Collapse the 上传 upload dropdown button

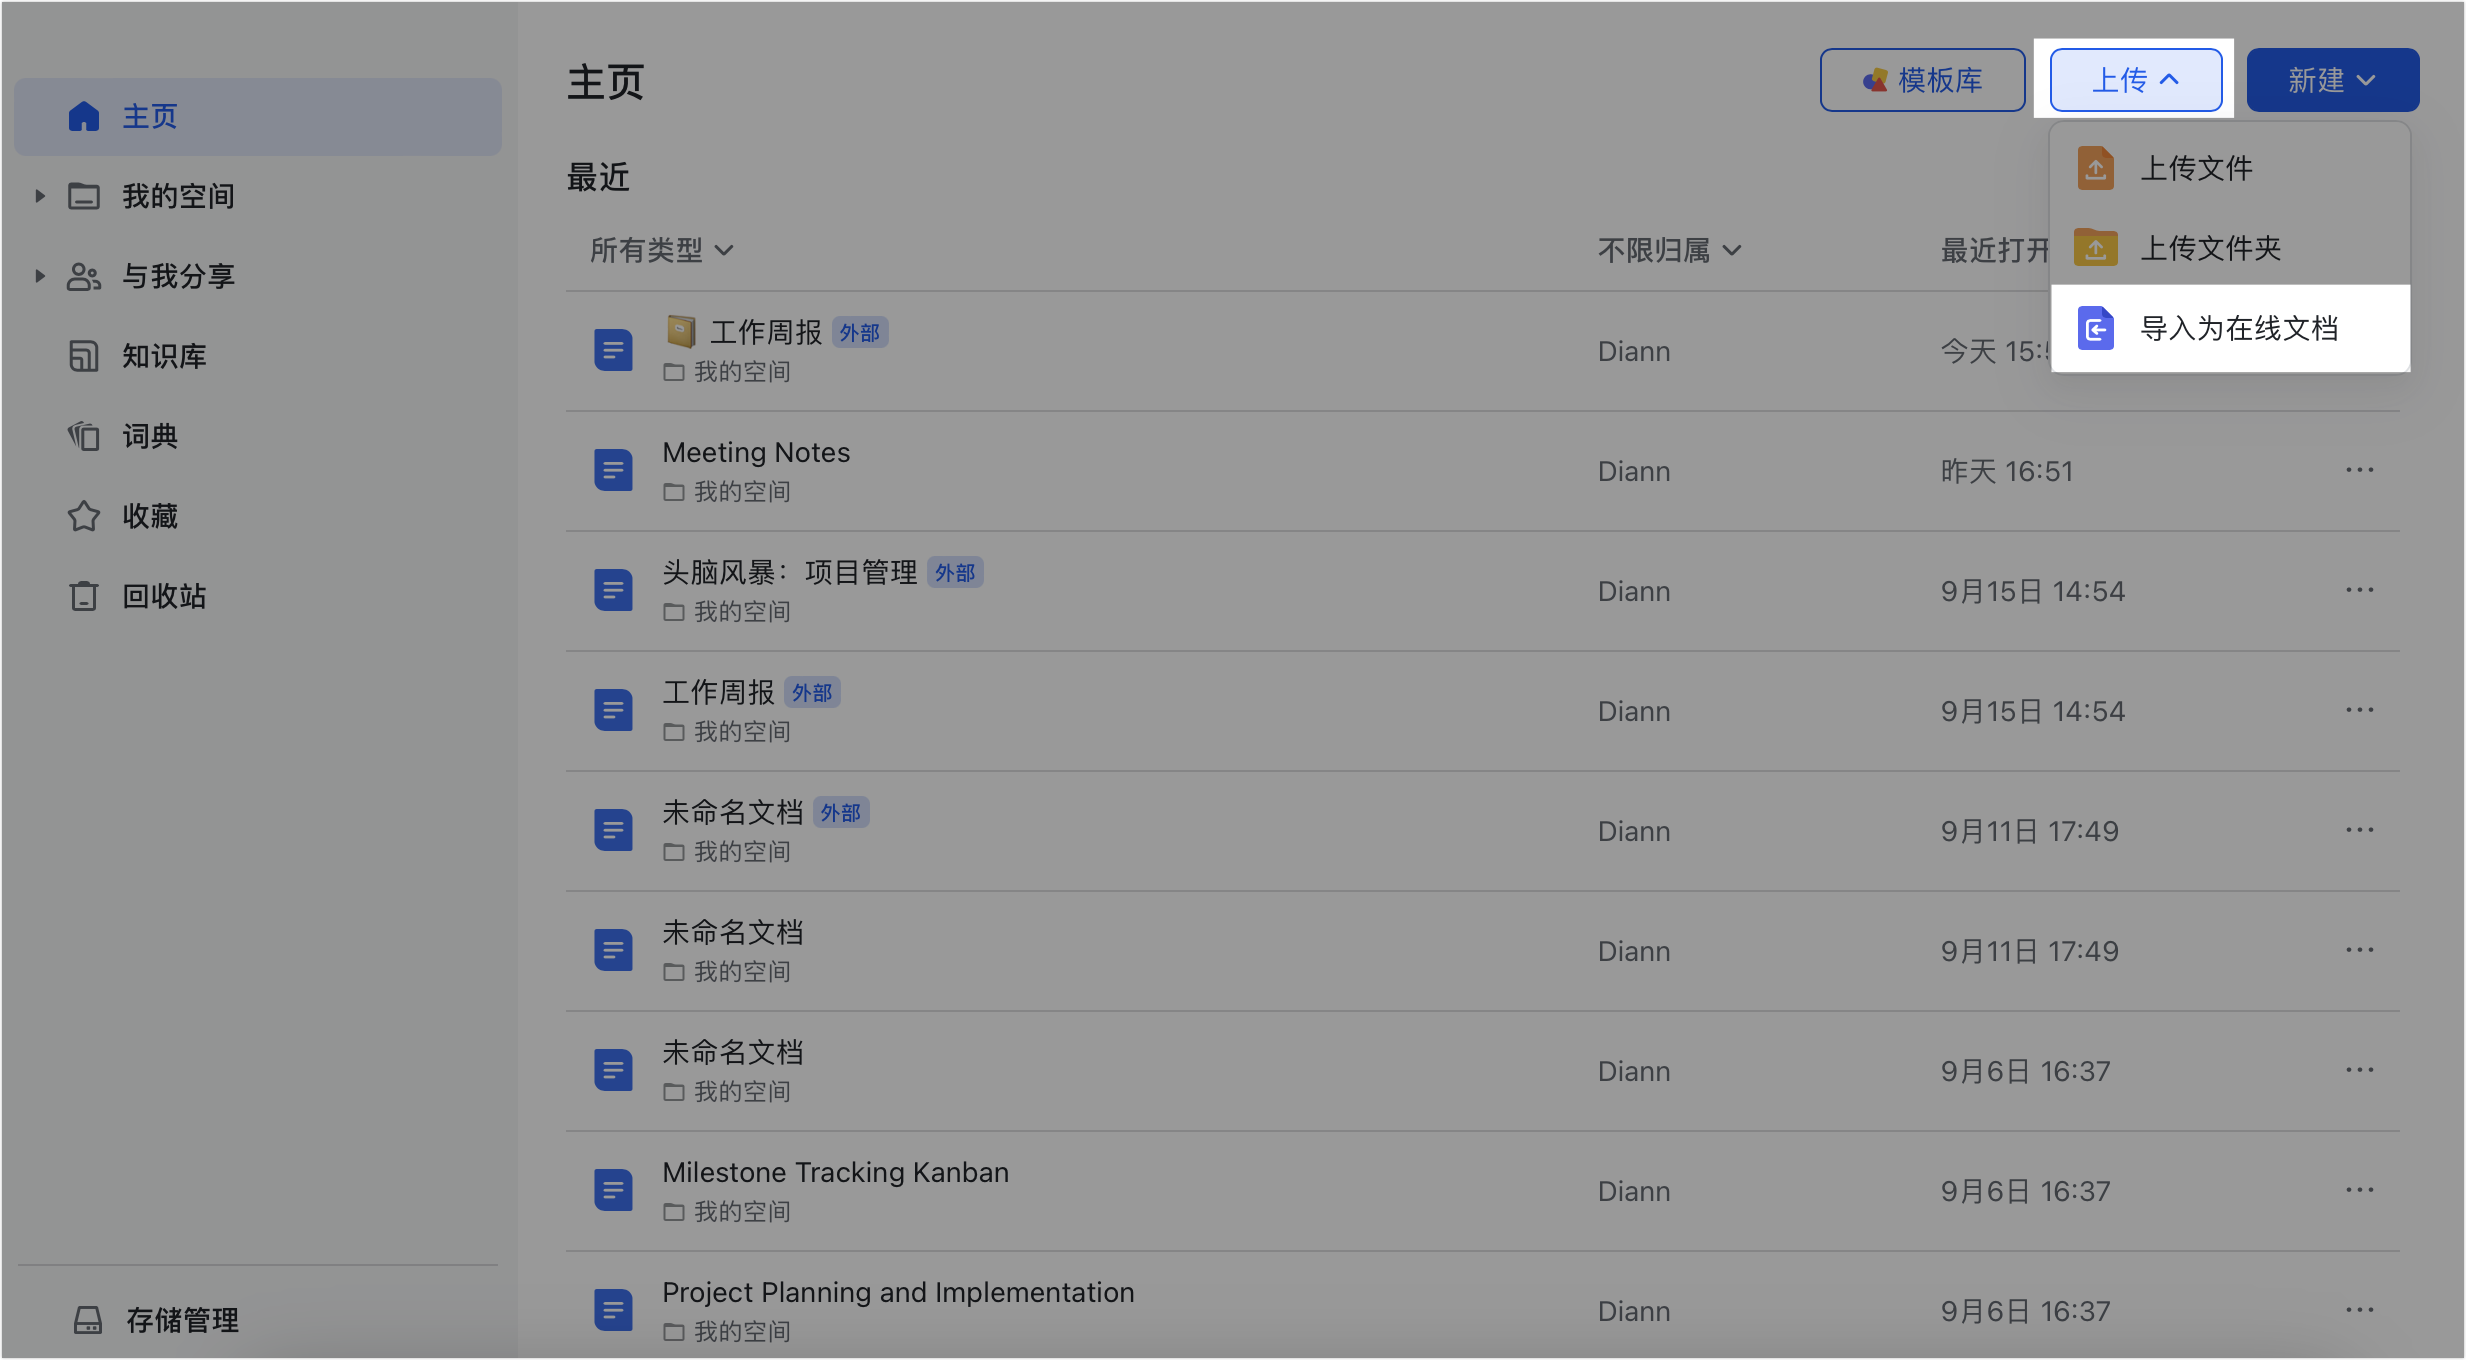click(x=2135, y=80)
